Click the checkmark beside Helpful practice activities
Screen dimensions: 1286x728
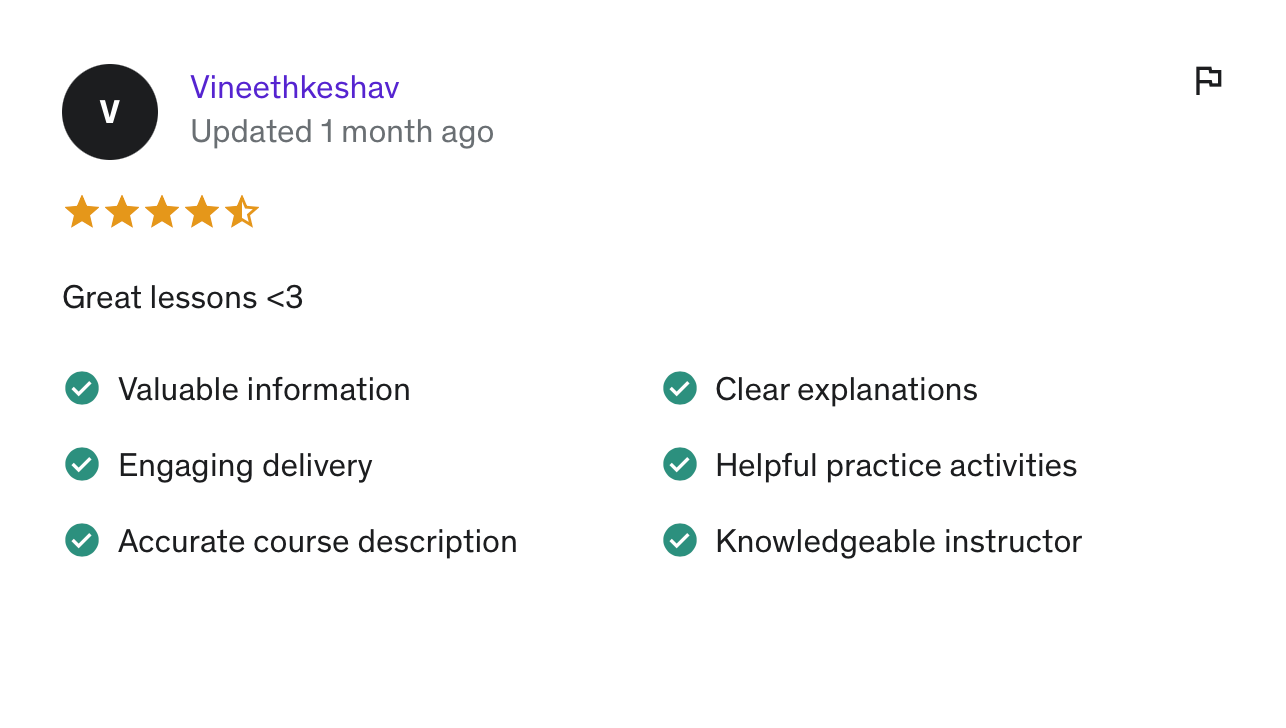(x=680, y=464)
